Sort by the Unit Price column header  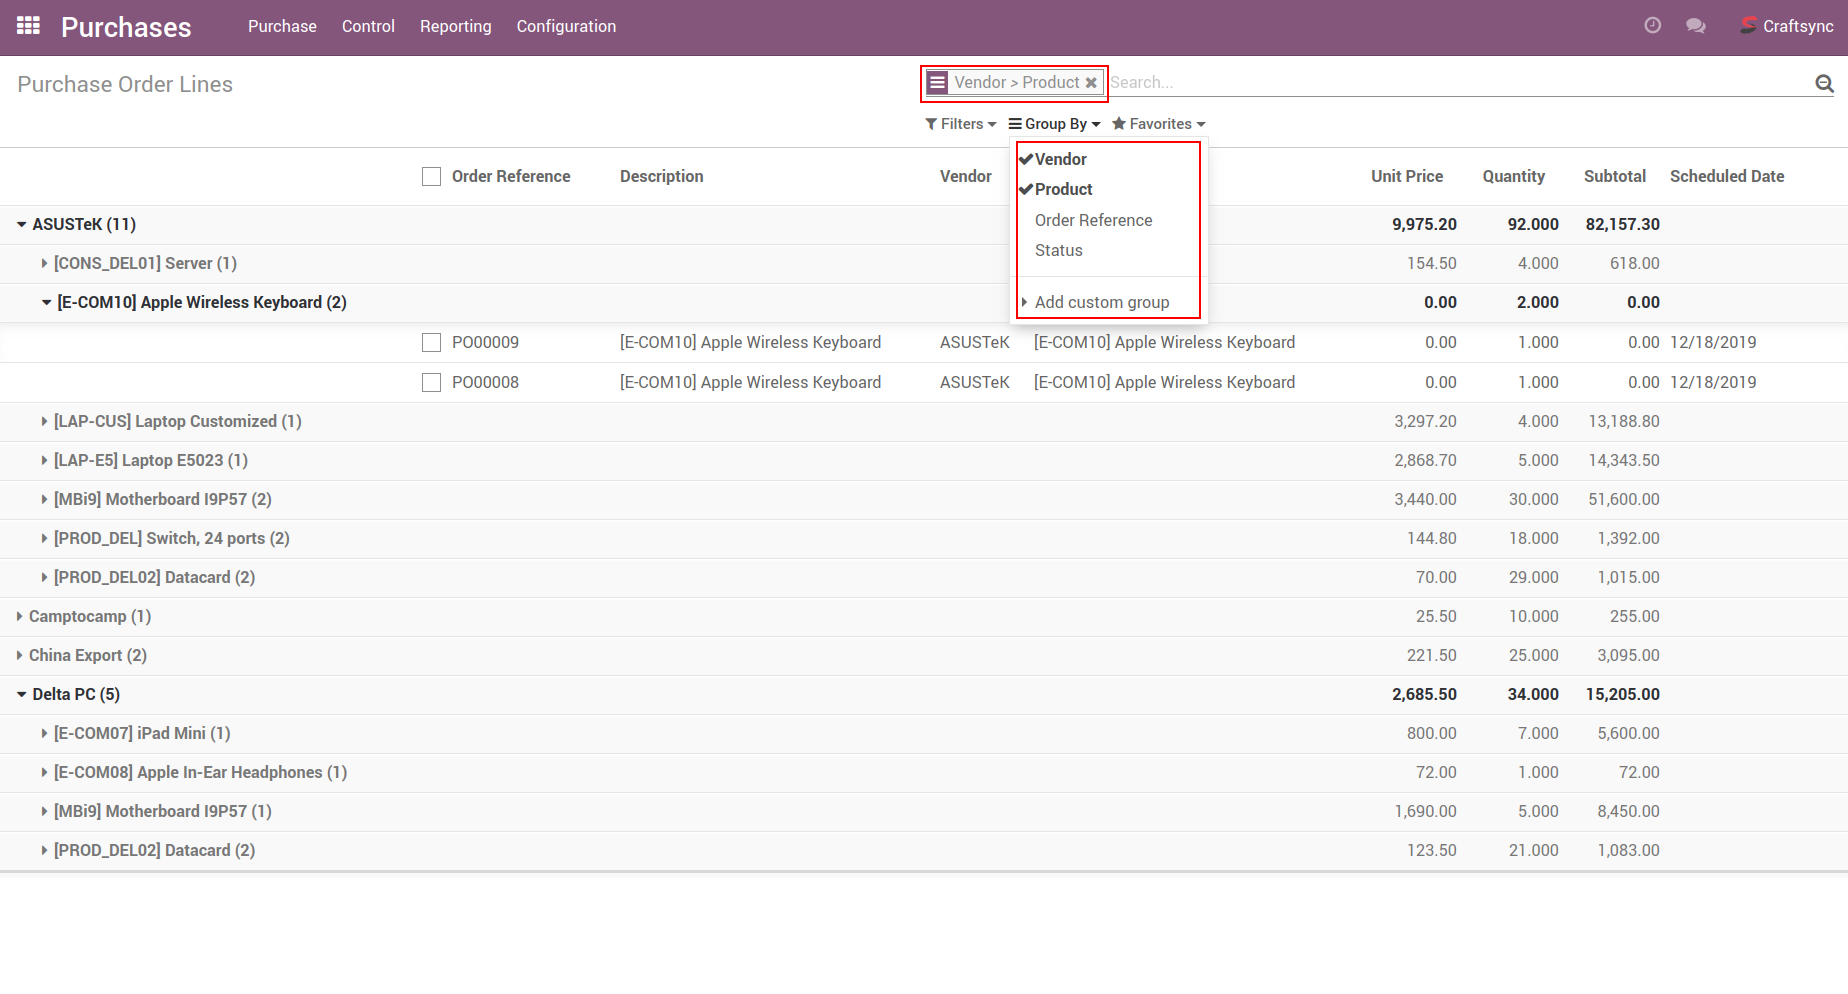tap(1406, 176)
